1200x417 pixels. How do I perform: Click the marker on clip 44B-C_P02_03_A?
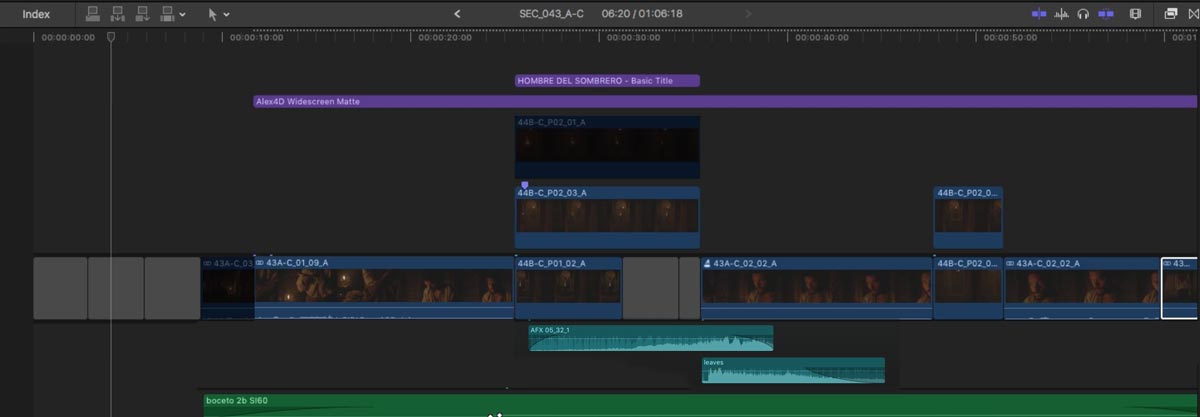pos(524,185)
